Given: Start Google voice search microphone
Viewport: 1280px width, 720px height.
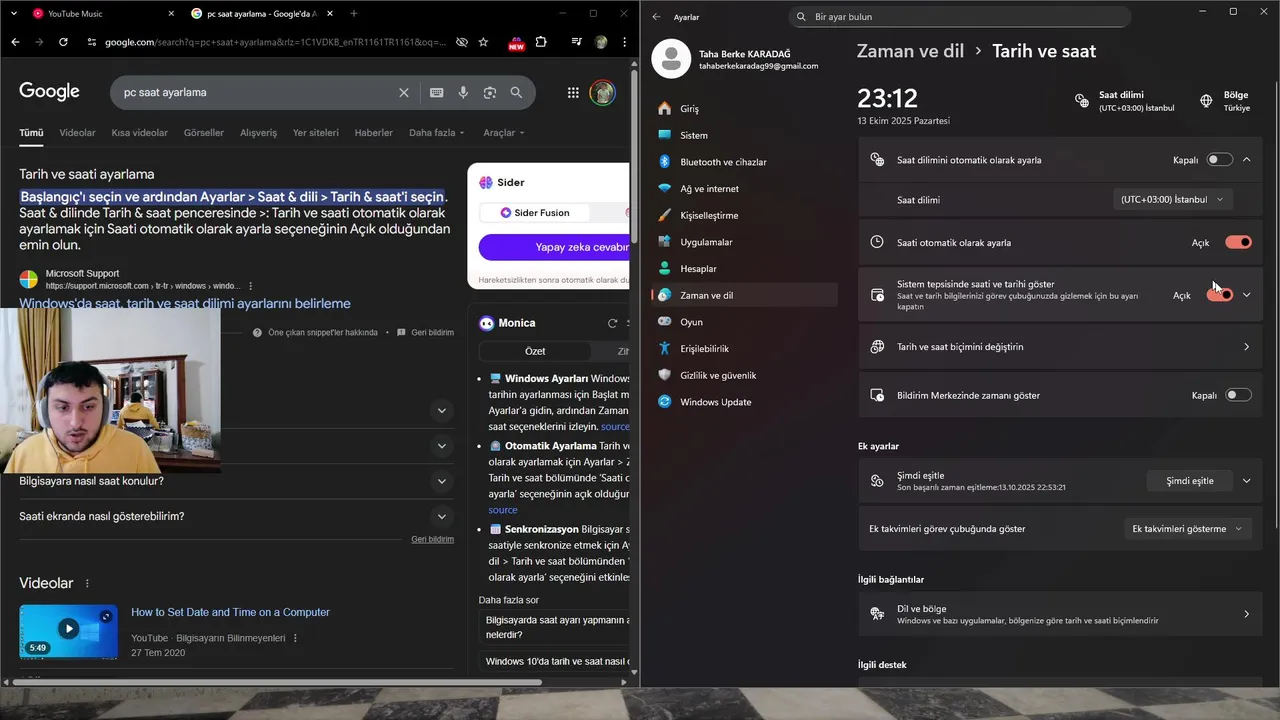Looking at the screenshot, I should click(463, 92).
